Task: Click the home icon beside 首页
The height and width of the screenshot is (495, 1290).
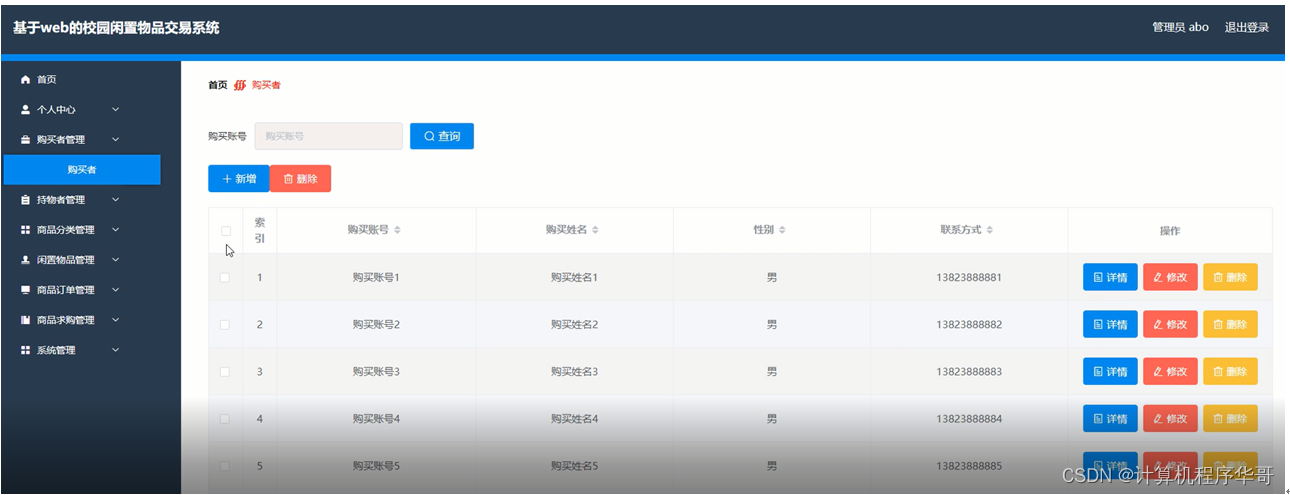Action: pyautogui.click(x=26, y=80)
